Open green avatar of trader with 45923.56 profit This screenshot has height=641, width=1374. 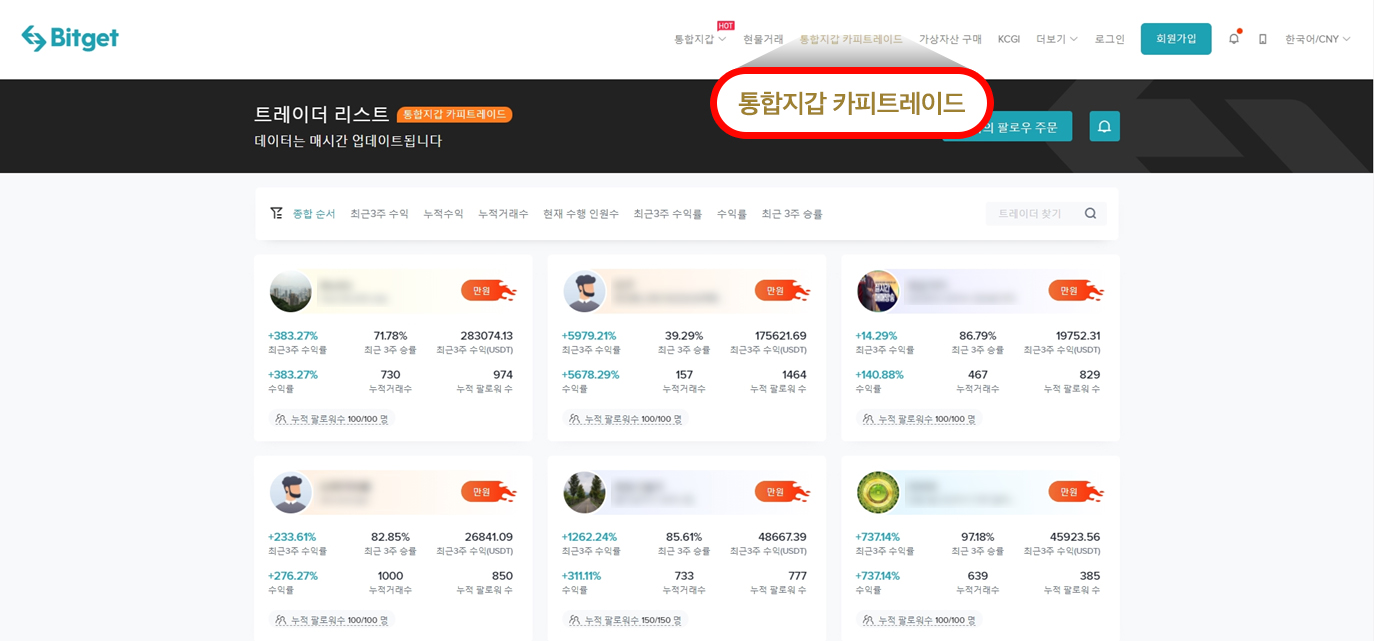[878, 492]
